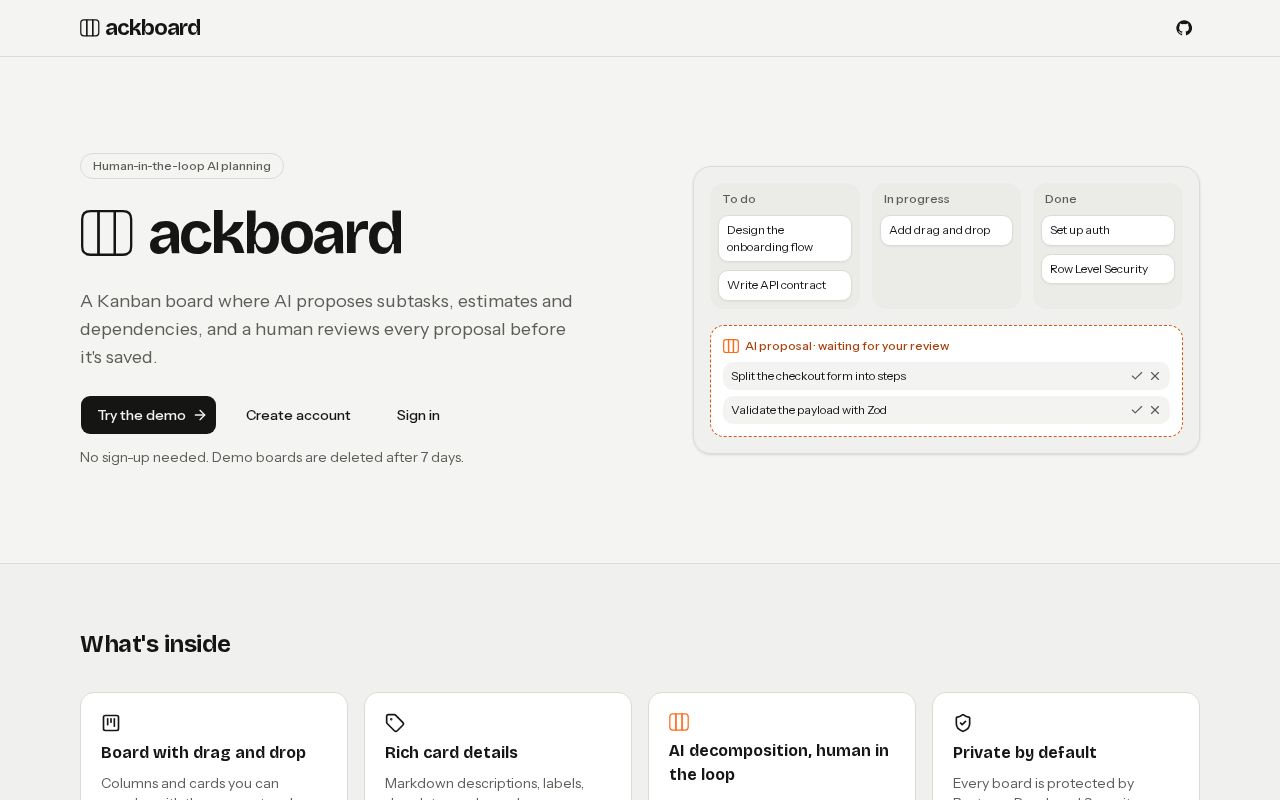
Task: Click 'AI decomposition, human in the loop' title
Action: (x=779, y=762)
